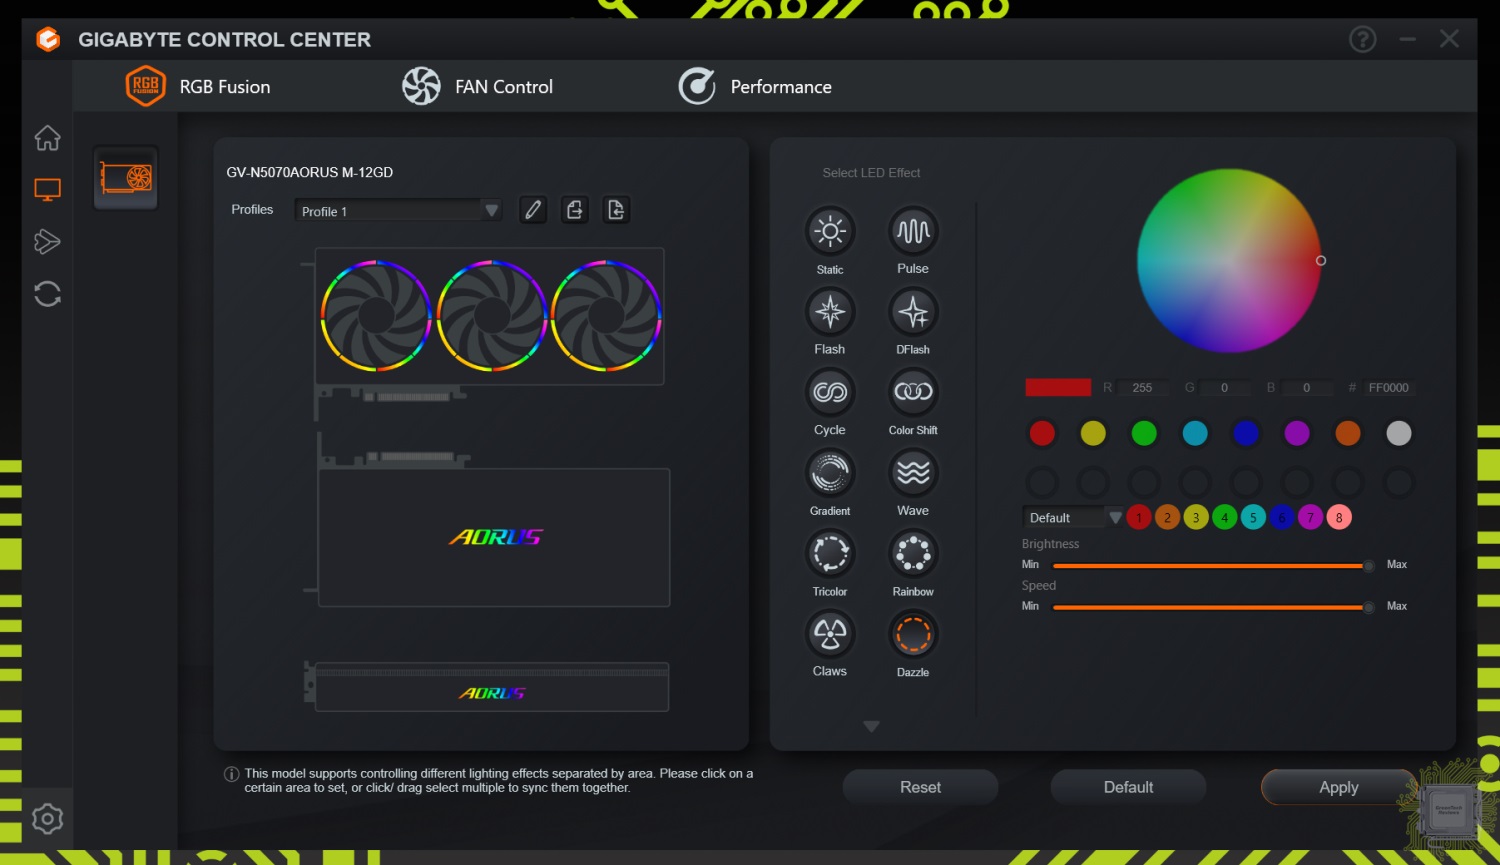Select numbered color slot 8
Viewport: 1500px width, 865px height.
(1339, 517)
